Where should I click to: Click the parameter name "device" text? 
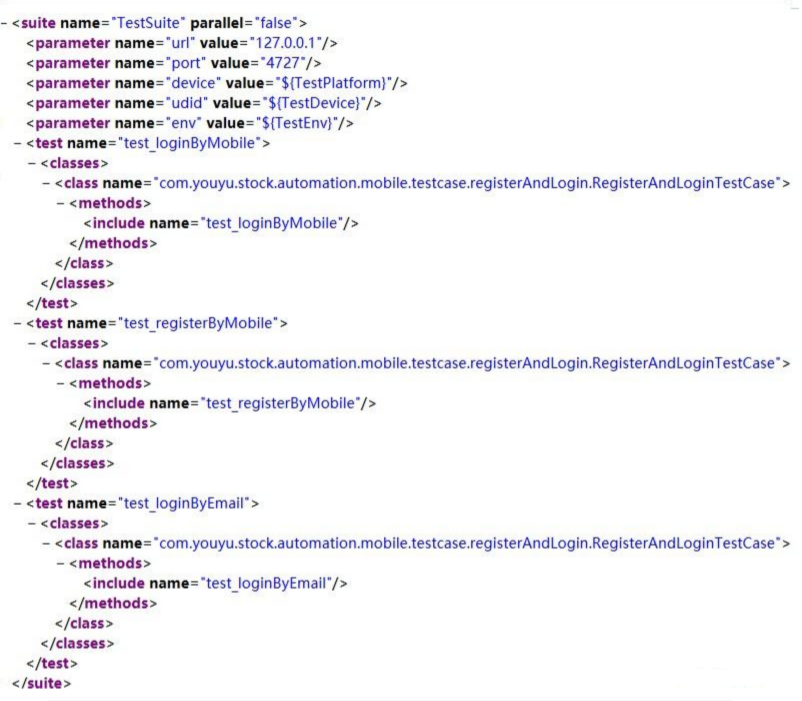click(193, 83)
